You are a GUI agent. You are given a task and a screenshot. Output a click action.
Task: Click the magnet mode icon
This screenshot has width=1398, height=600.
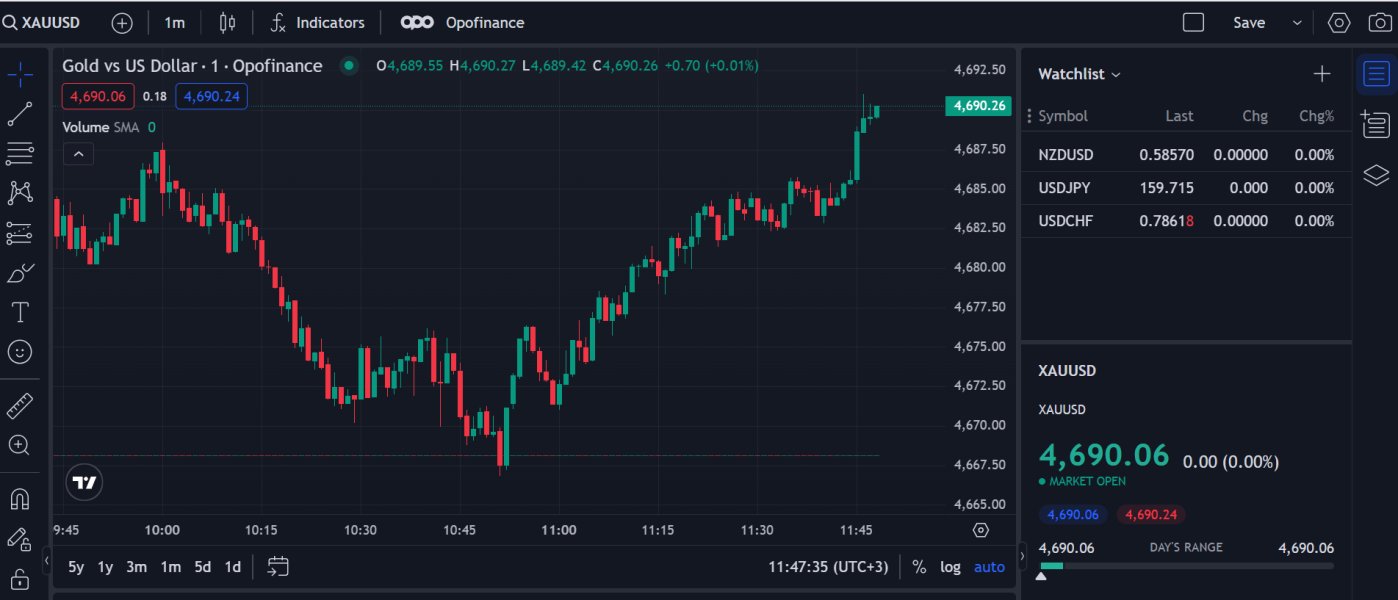coord(20,498)
